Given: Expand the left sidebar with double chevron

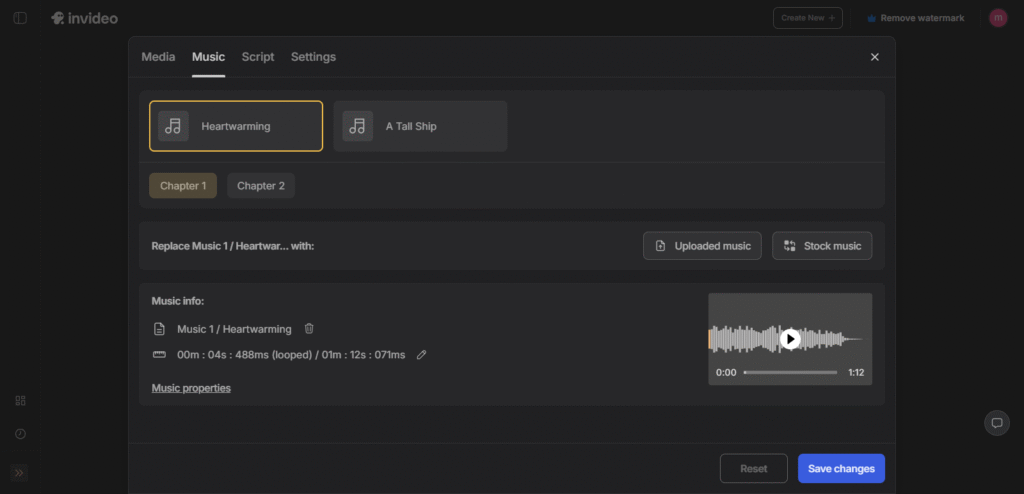Looking at the screenshot, I should coord(20,473).
